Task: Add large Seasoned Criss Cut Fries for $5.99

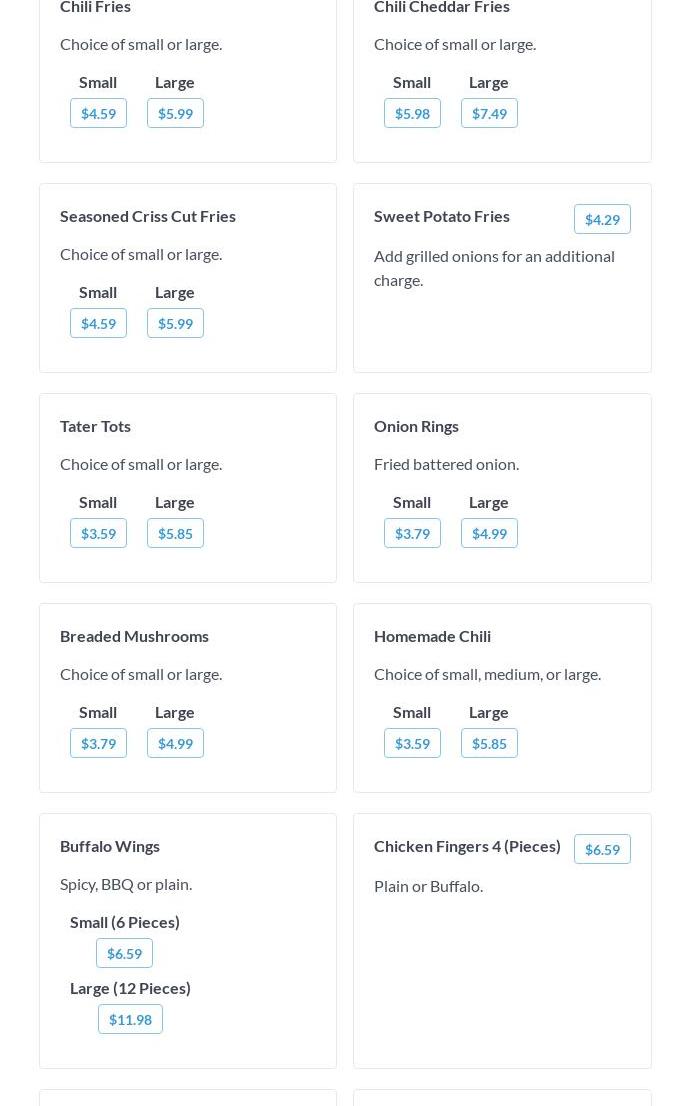Action: tap(175, 323)
